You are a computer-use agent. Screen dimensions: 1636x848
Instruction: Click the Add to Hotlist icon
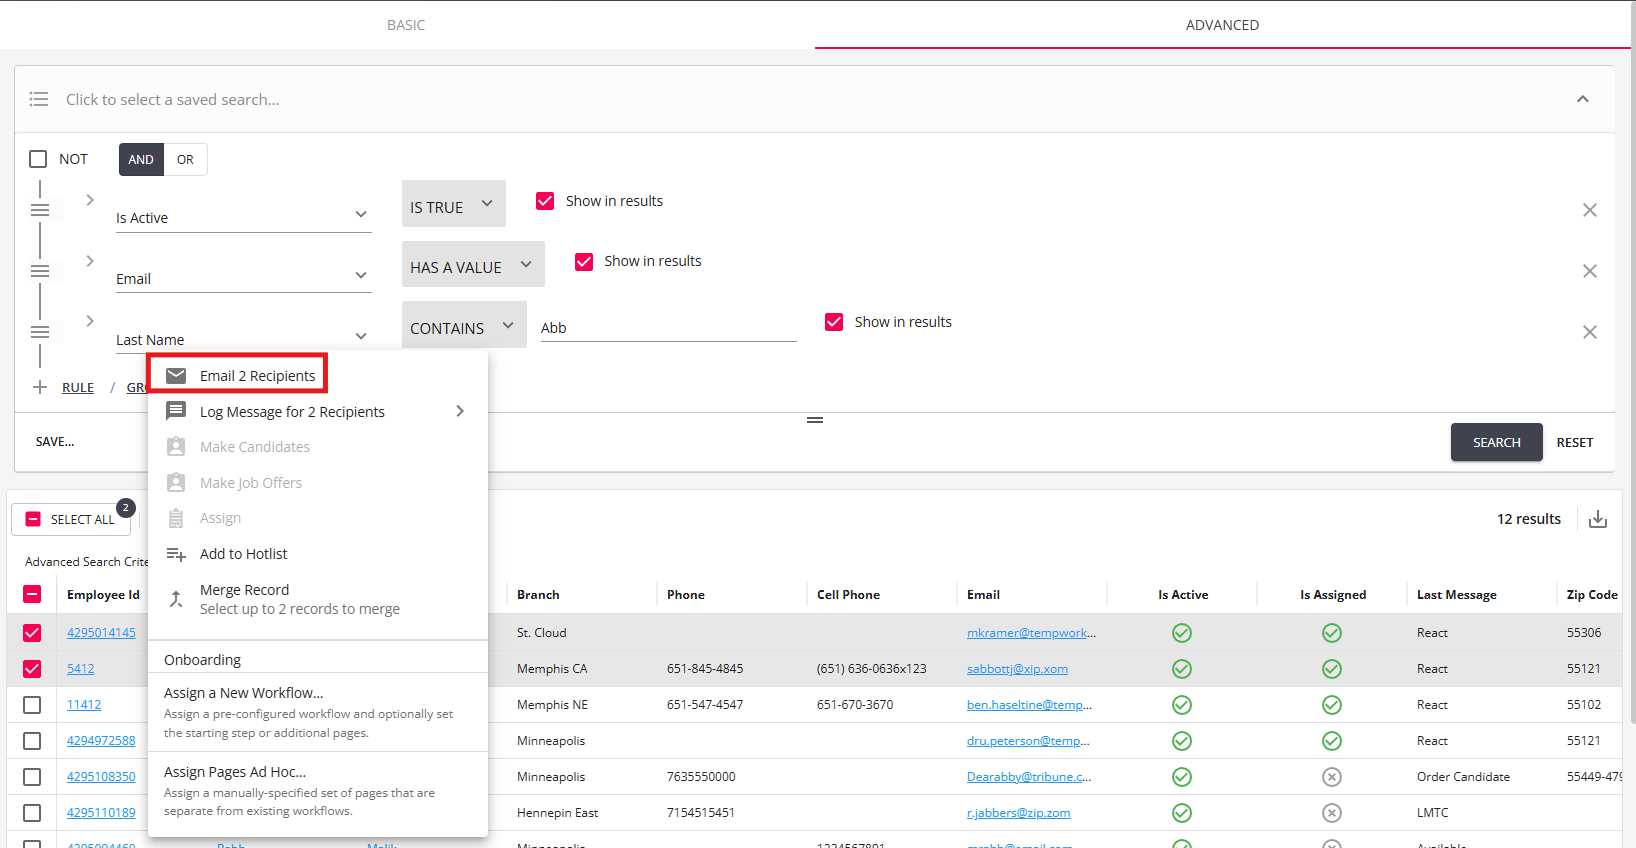176,554
